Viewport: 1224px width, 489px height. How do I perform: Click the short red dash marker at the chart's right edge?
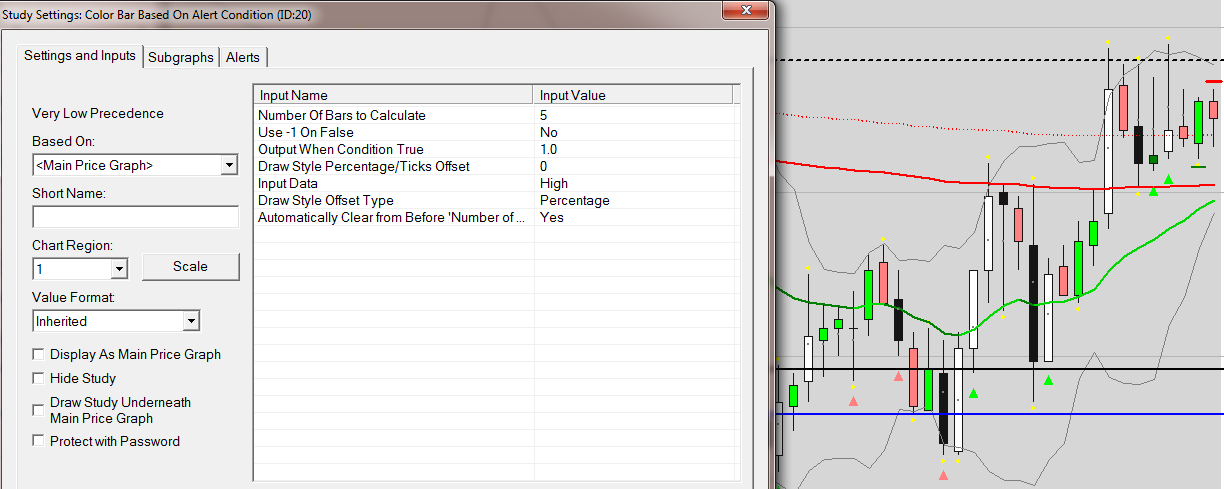[x=1214, y=81]
